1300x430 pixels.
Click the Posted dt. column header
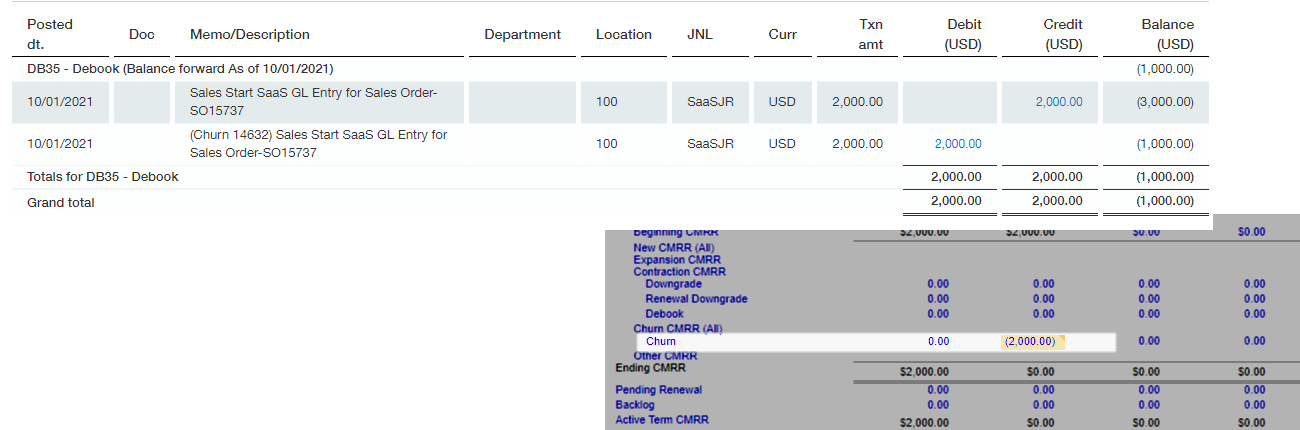tap(50, 34)
